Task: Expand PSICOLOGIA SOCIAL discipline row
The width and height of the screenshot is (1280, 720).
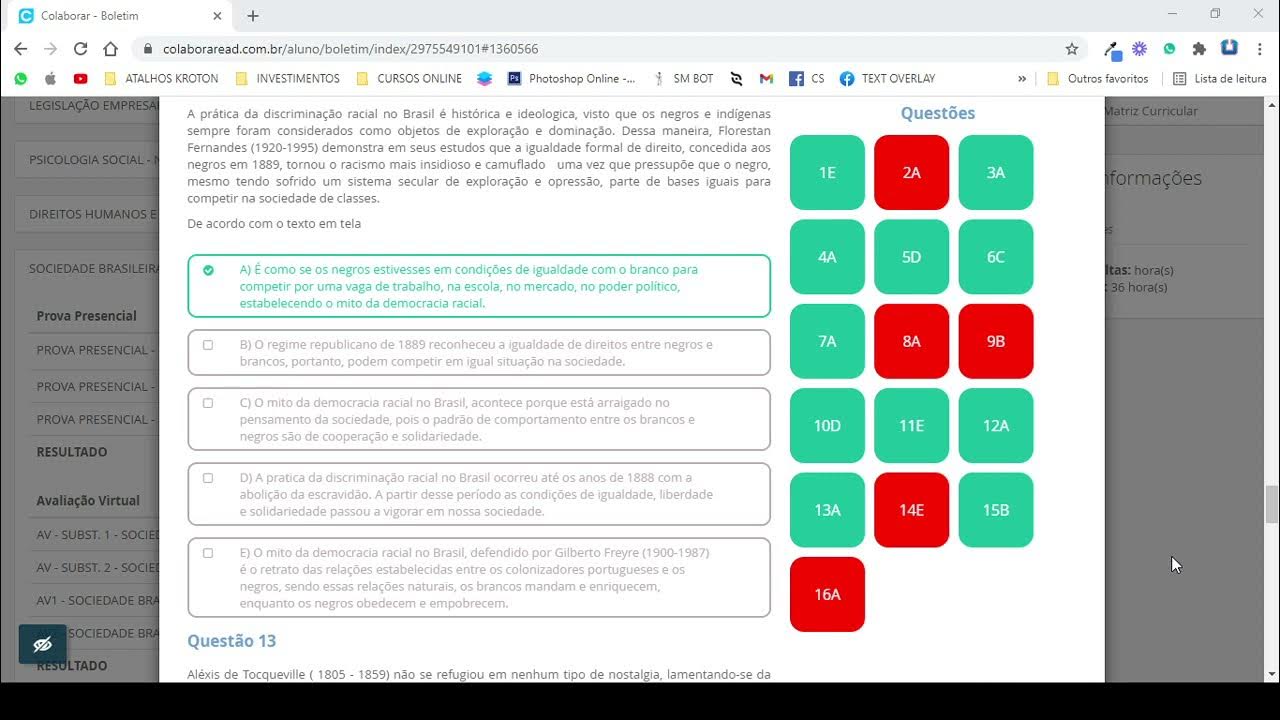Action: coord(87,160)
